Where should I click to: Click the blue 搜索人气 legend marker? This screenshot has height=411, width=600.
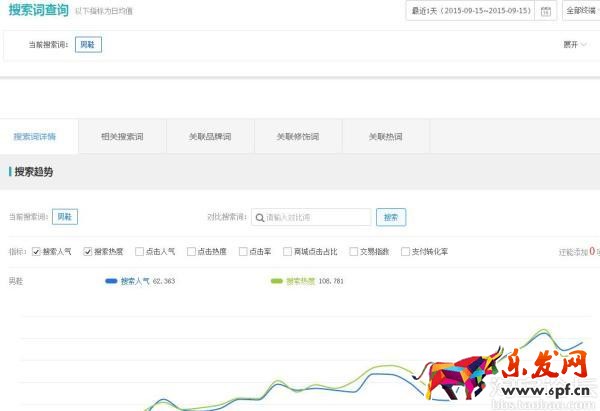111,281
